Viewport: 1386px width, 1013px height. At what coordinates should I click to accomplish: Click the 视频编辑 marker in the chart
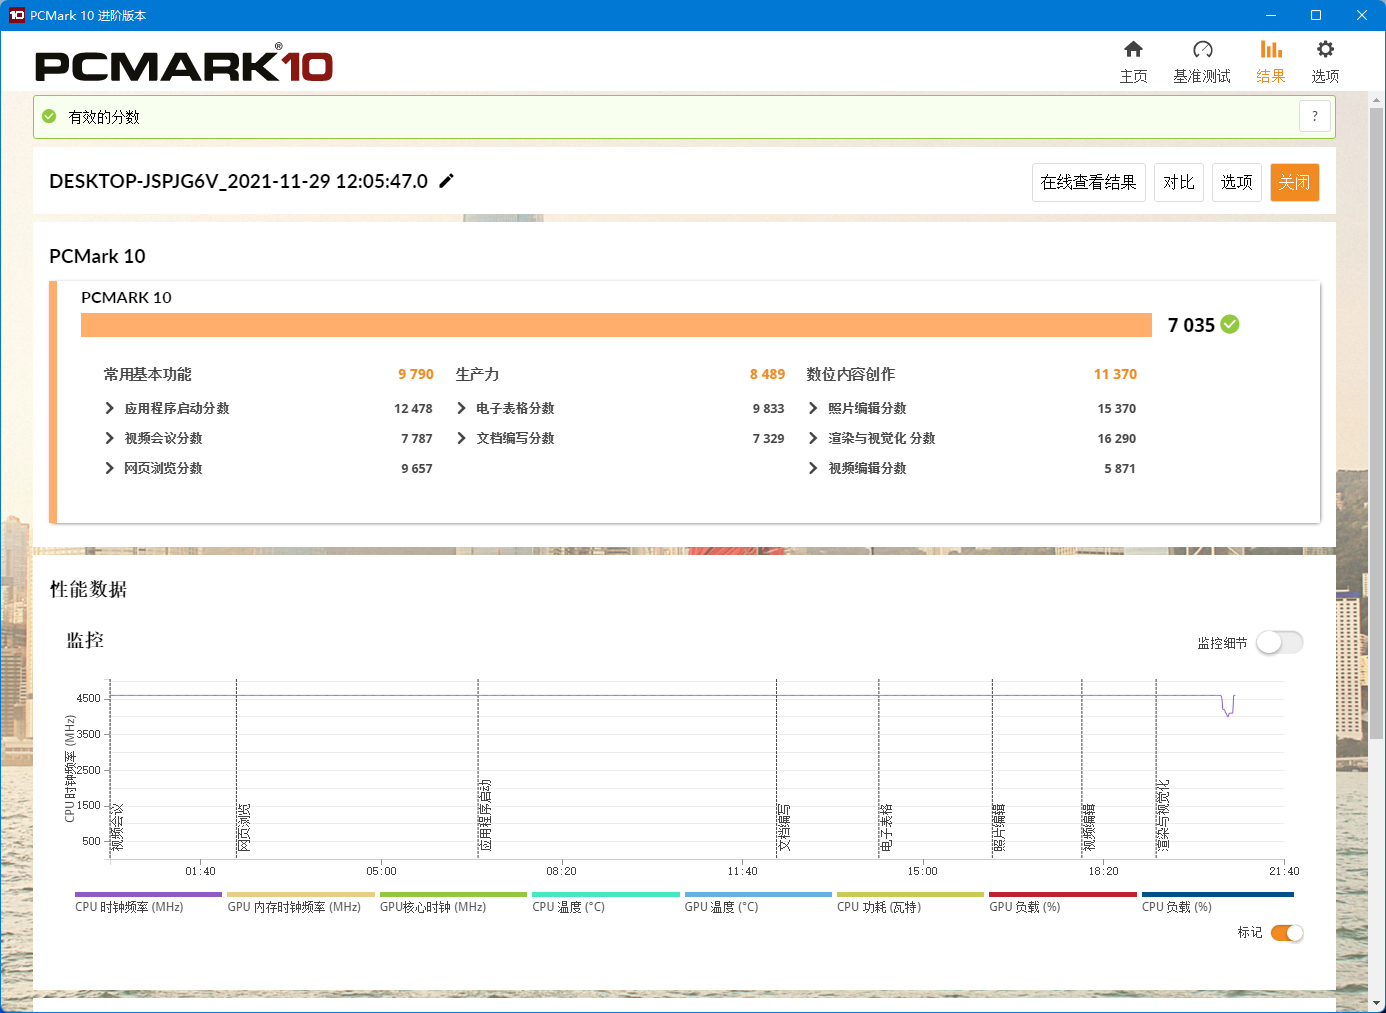point(1089,827)
